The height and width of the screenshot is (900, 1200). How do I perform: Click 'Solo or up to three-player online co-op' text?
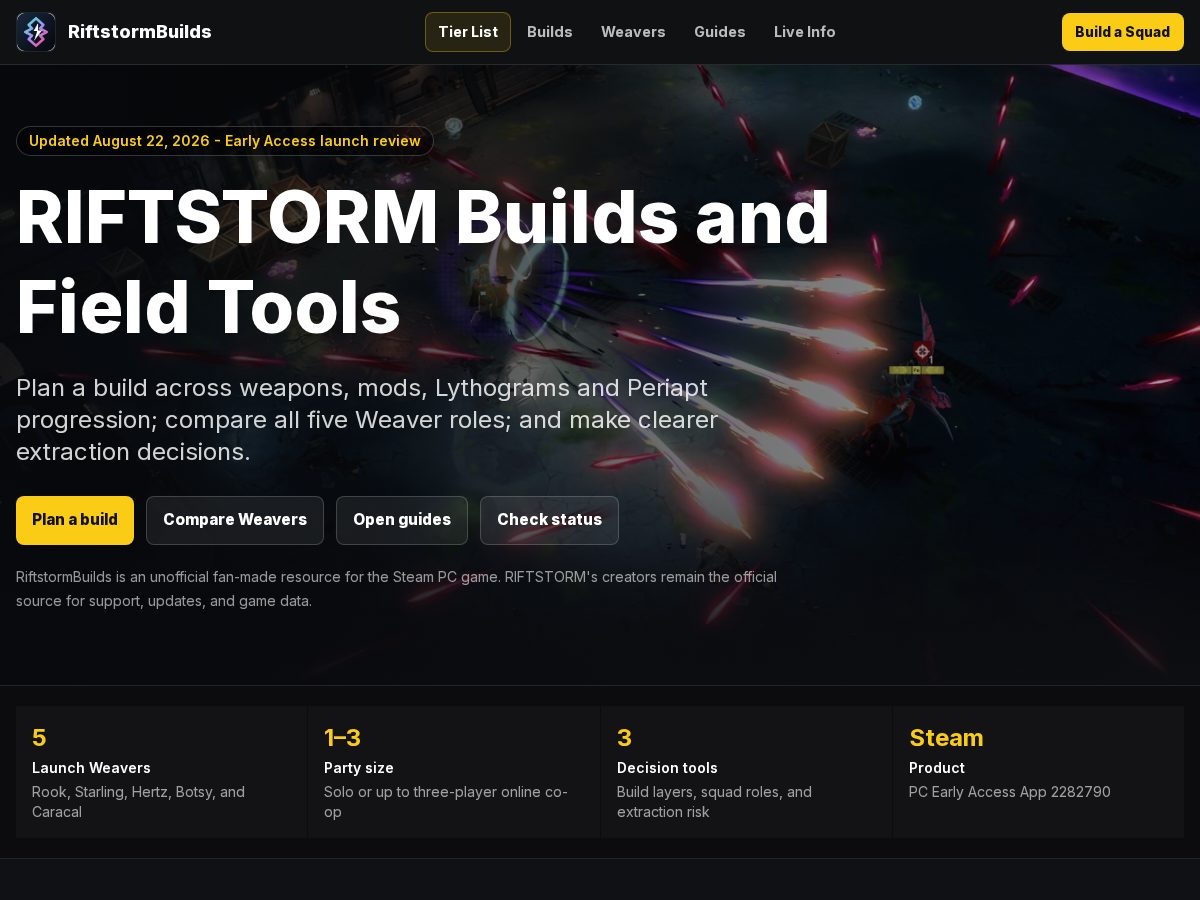click(x=446, y=802)
